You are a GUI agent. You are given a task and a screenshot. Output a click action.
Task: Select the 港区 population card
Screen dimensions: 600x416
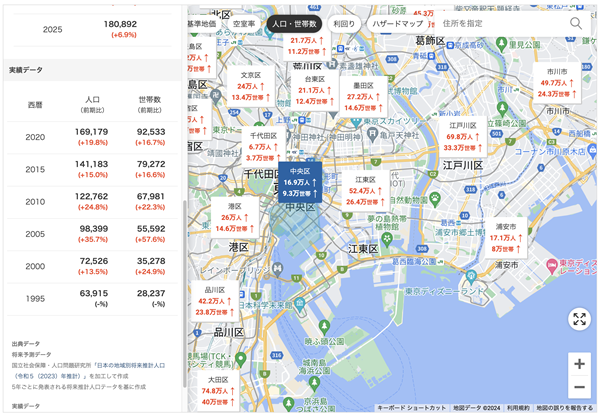point(235,217)
